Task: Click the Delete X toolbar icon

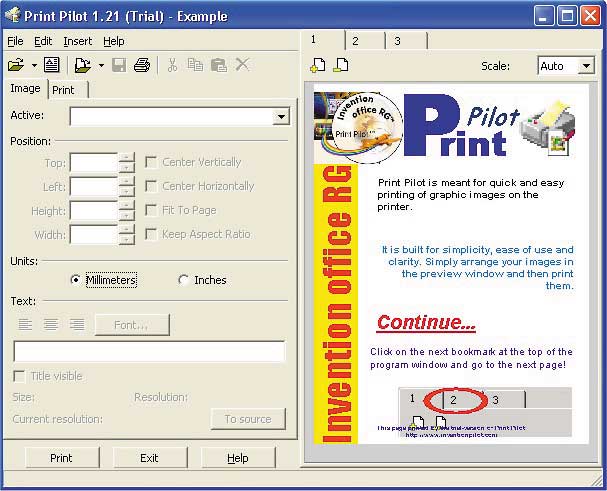Action: click(x=243, y=64)
